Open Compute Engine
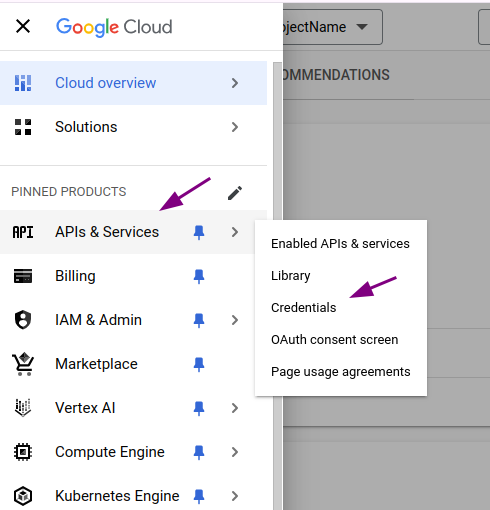 (133, 452)
